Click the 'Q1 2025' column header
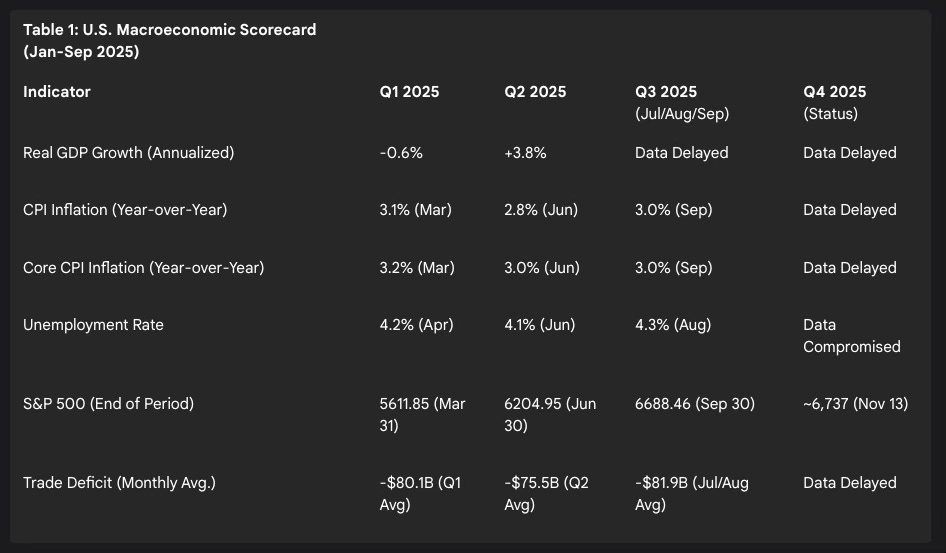The height and width of the screenshot is (553, 946). [x=409, y=92]
